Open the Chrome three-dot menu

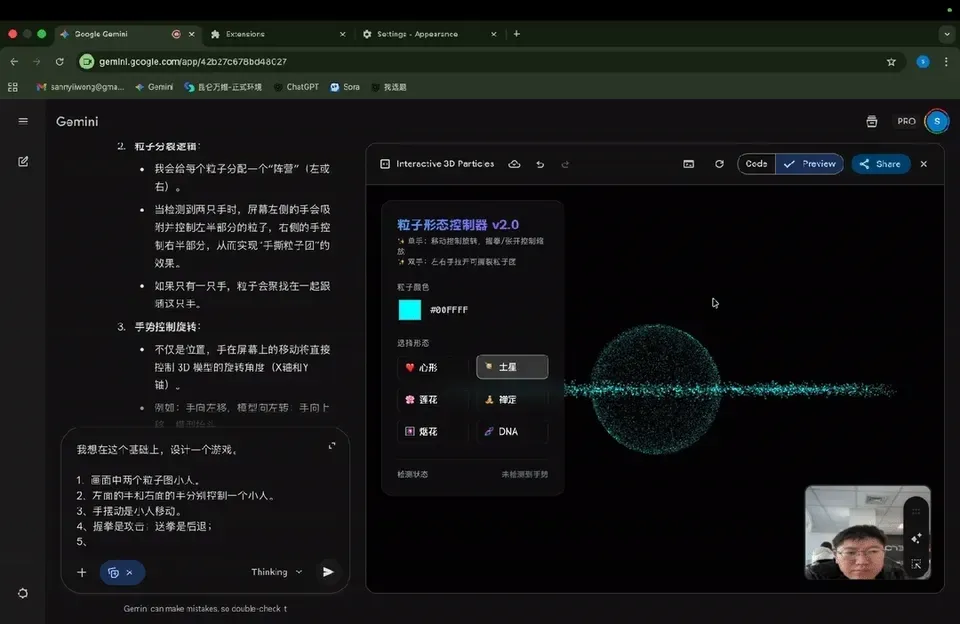[x=946, y=62]
